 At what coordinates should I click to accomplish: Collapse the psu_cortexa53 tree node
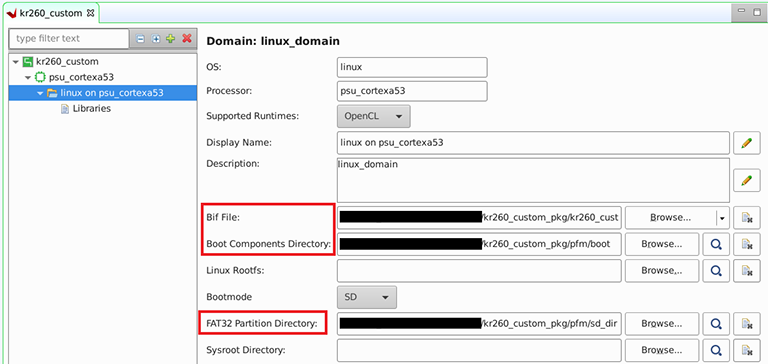click(27, 77)
